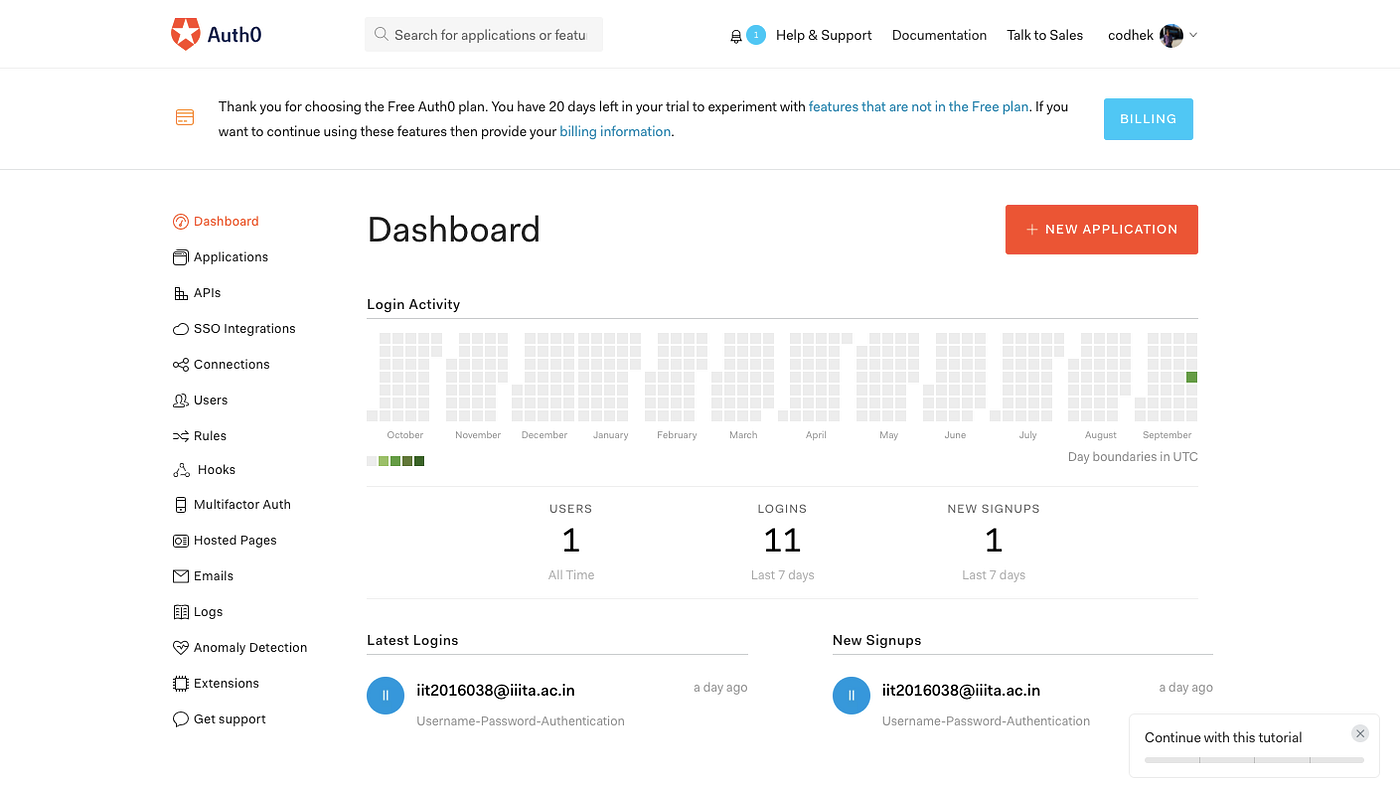Click the notification bell icon

tap(736, 36)
